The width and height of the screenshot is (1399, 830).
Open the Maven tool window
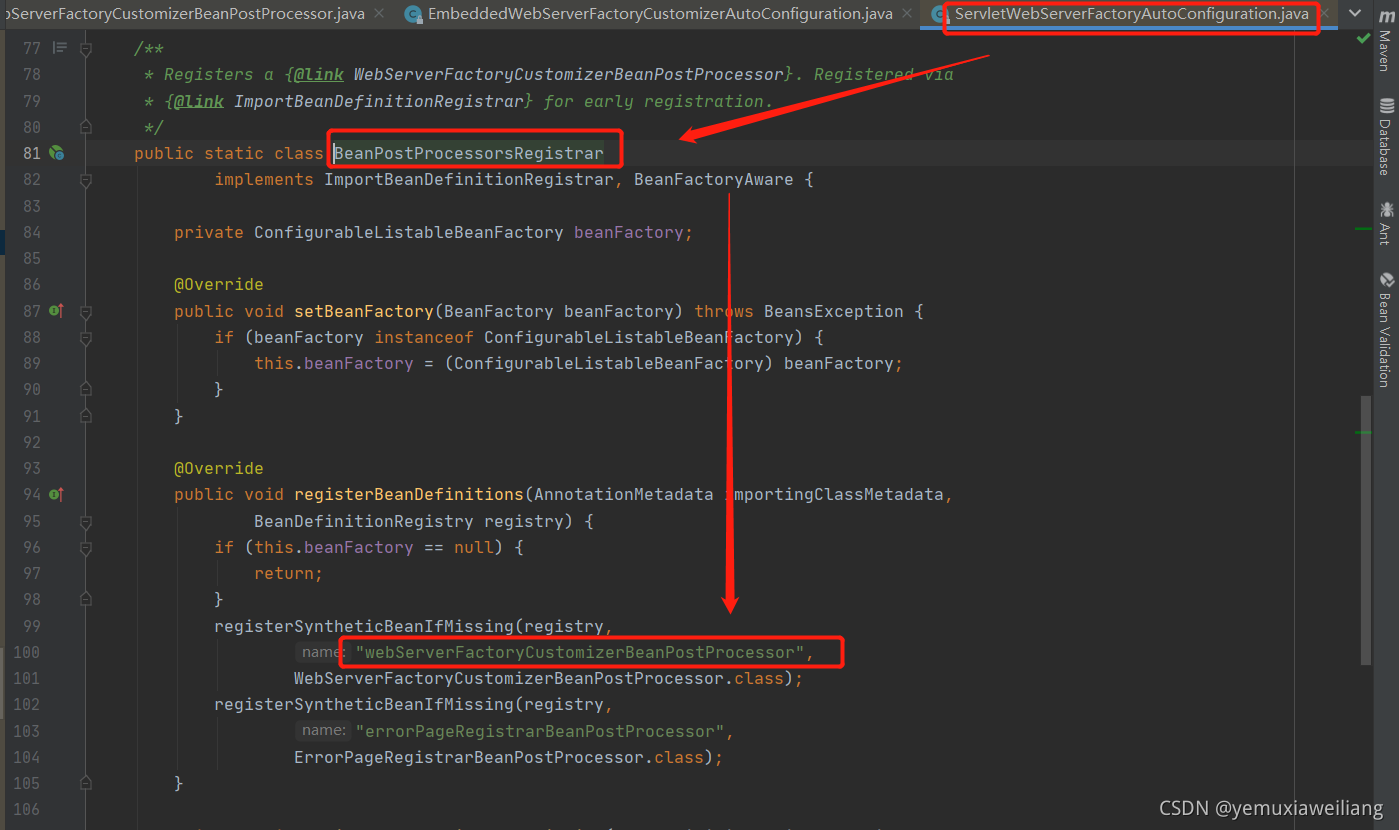(x=1386, y=41)
